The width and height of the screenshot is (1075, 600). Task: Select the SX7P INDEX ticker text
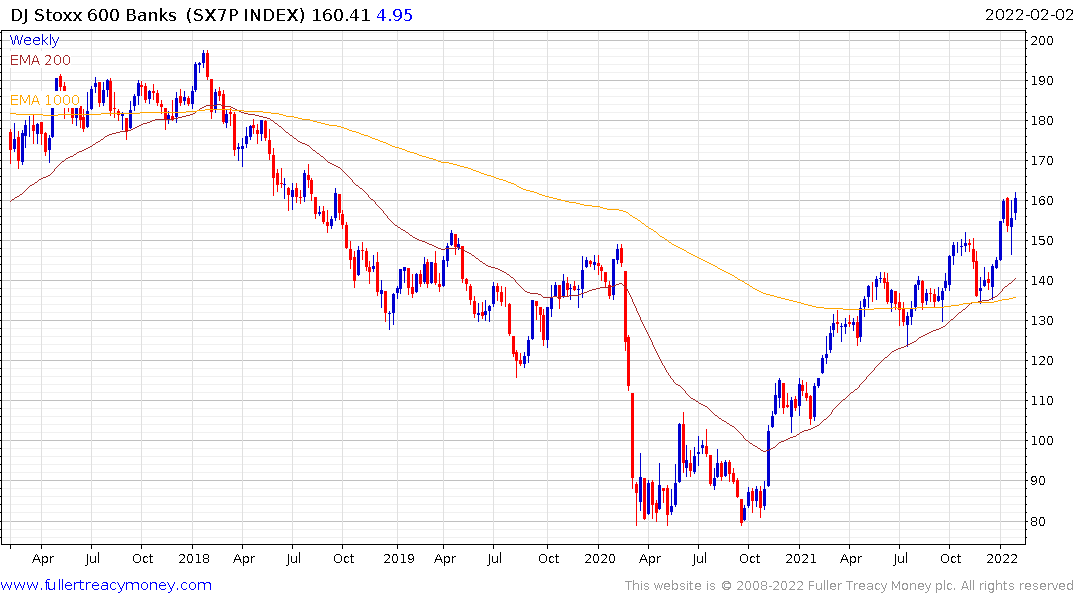[x=245, y=15]
